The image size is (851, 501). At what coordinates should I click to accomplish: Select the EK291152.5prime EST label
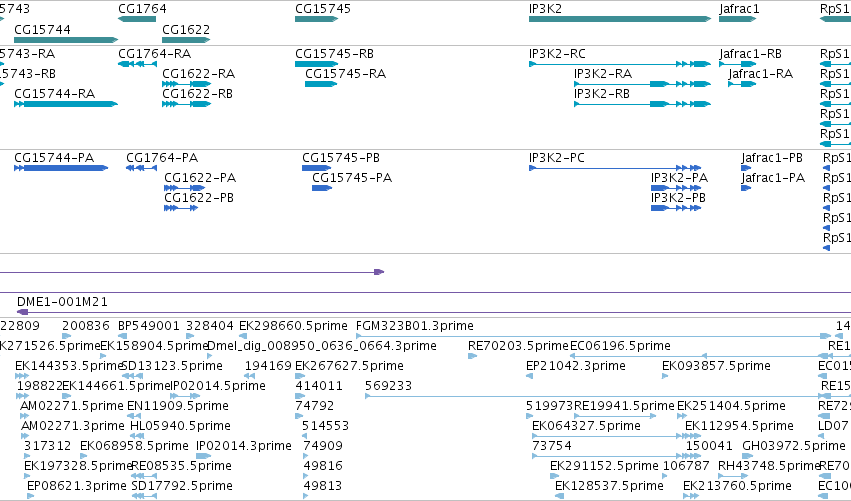tap(604, 466)
